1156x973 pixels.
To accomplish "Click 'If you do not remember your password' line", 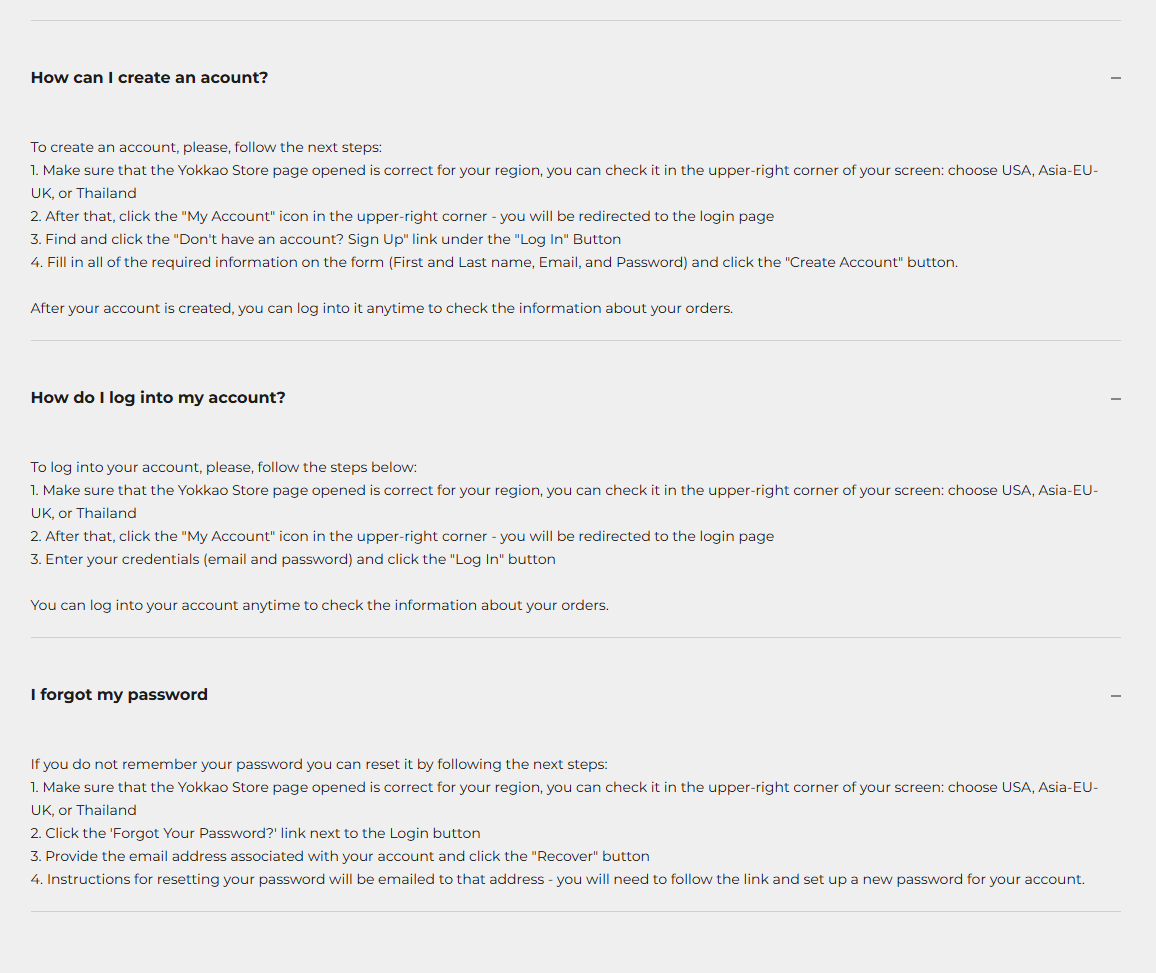I will coord(318,764).
